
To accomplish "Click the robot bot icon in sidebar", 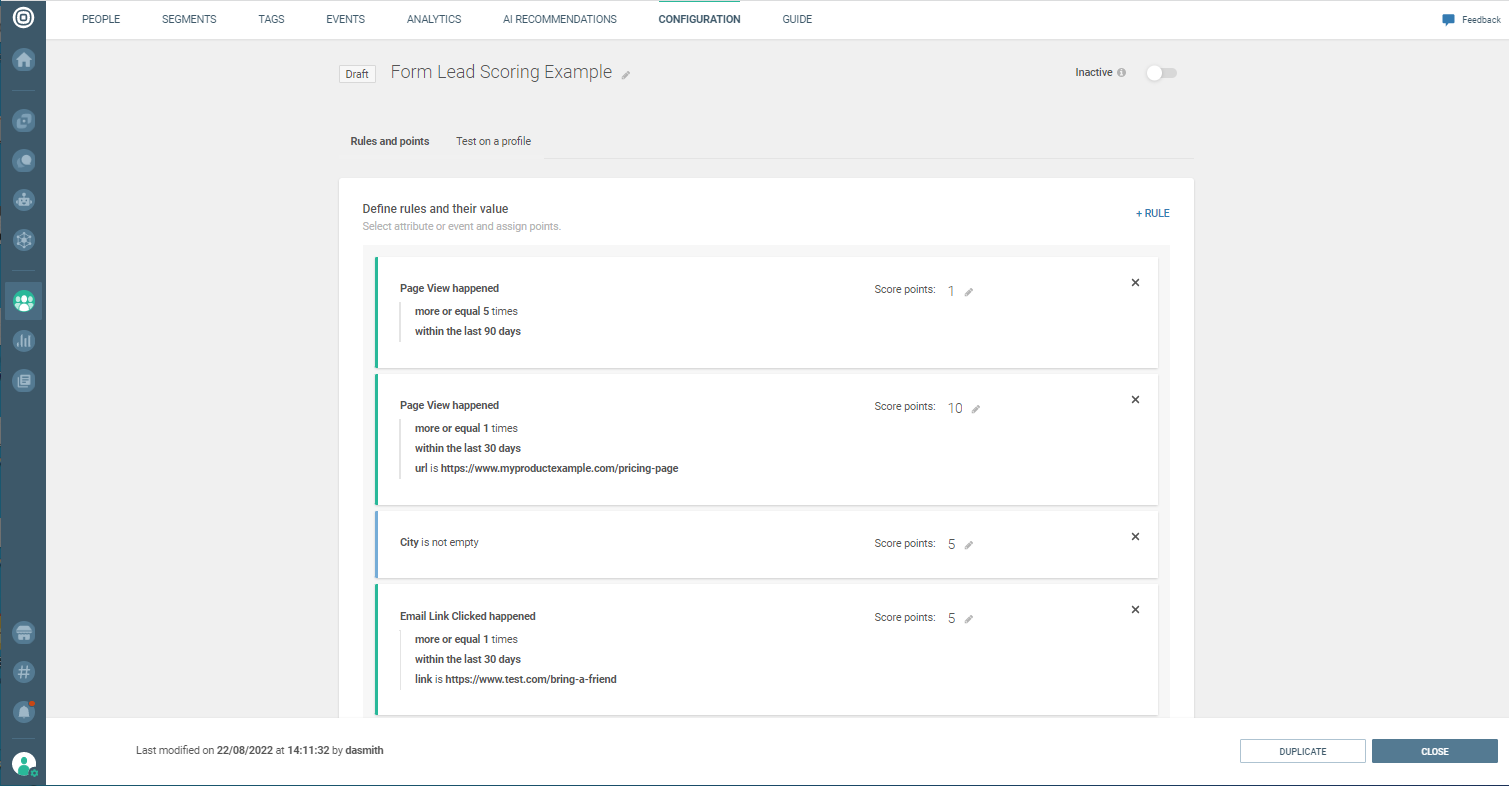I will pos(24,199).
